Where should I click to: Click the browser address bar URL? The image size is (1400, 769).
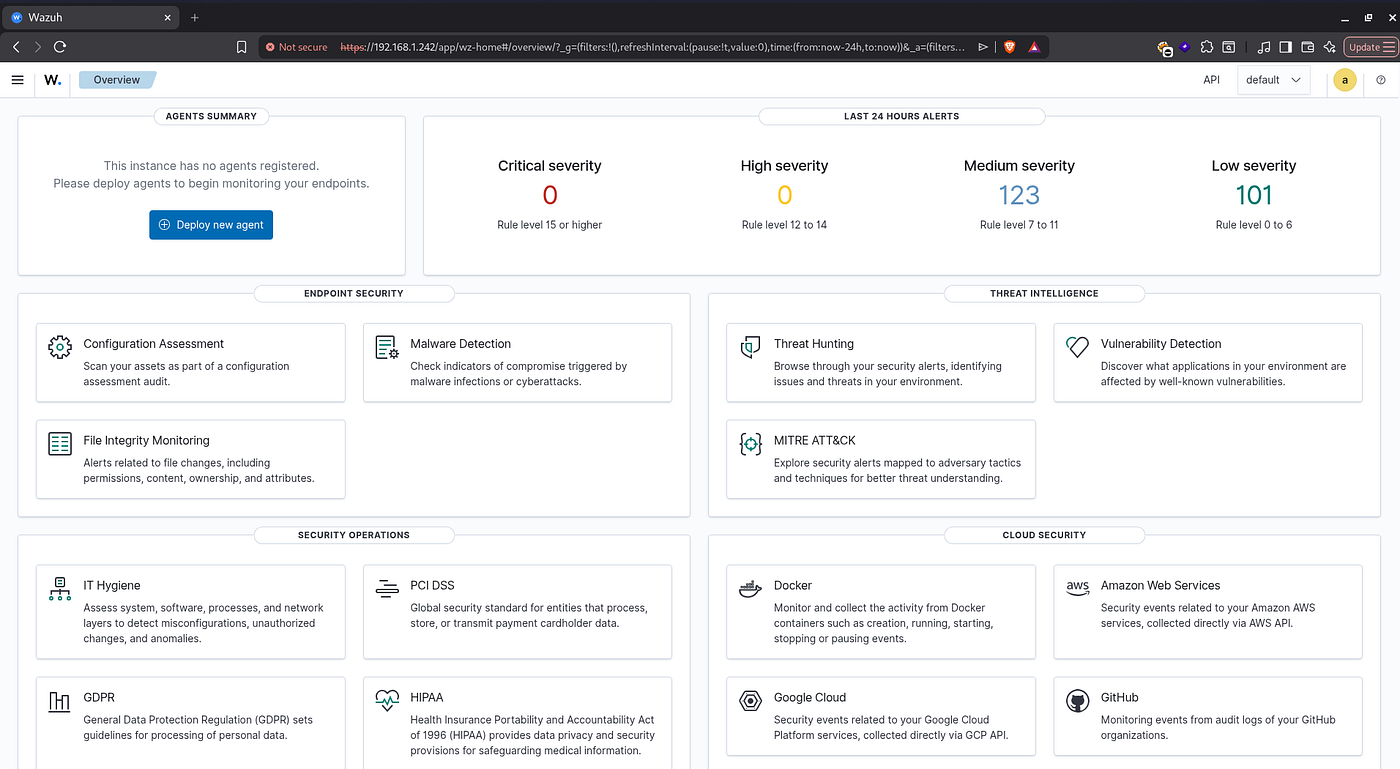(x=653, y=47)
